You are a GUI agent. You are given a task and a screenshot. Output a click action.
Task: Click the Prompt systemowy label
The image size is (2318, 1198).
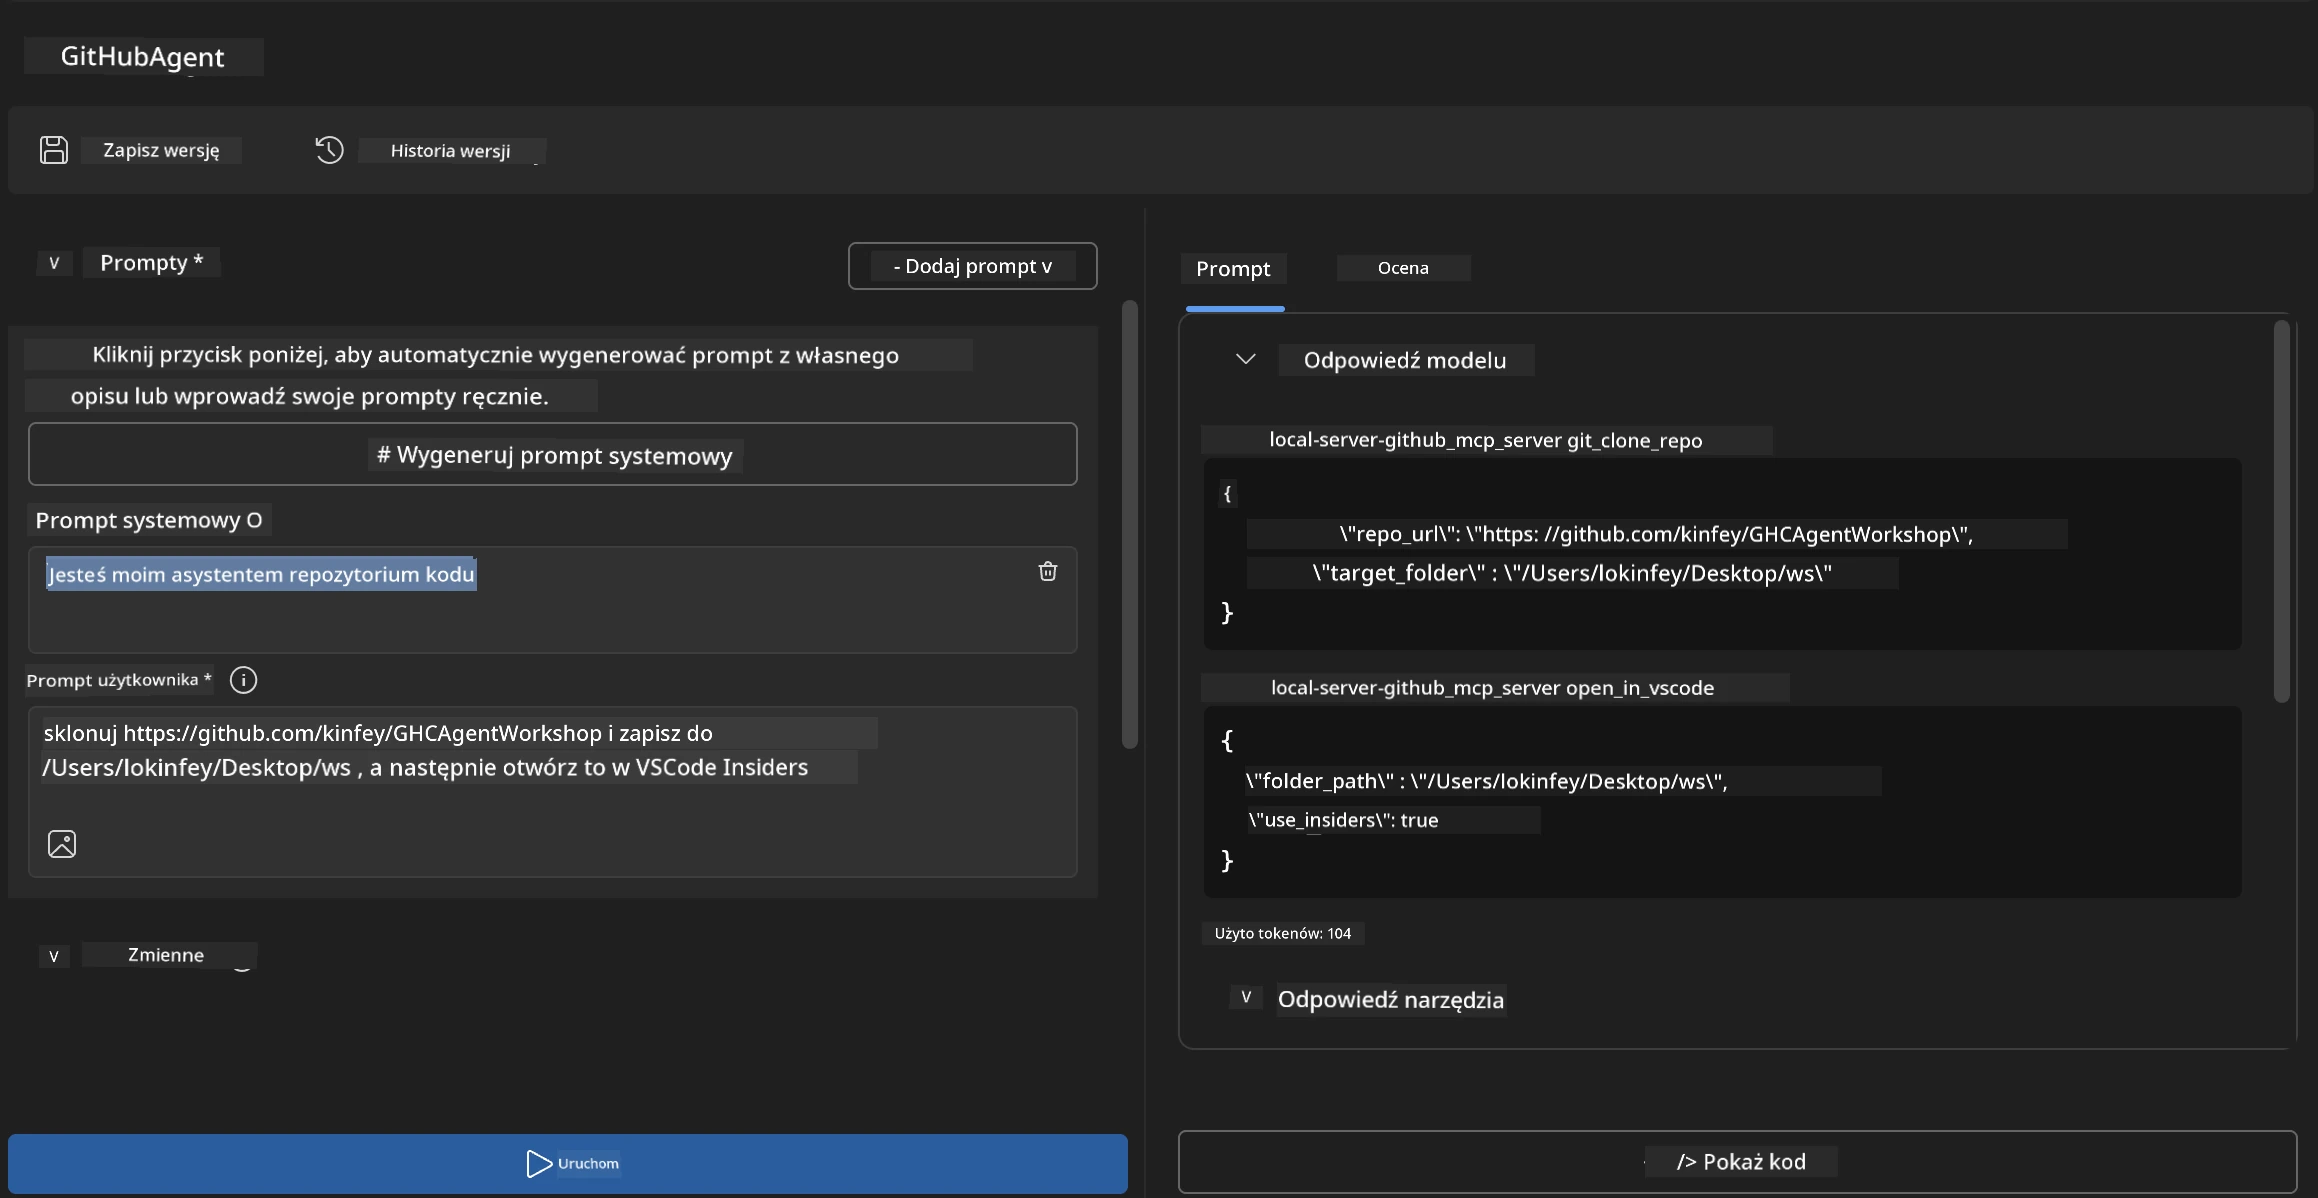pyautogui.click(x=149, y=520)
